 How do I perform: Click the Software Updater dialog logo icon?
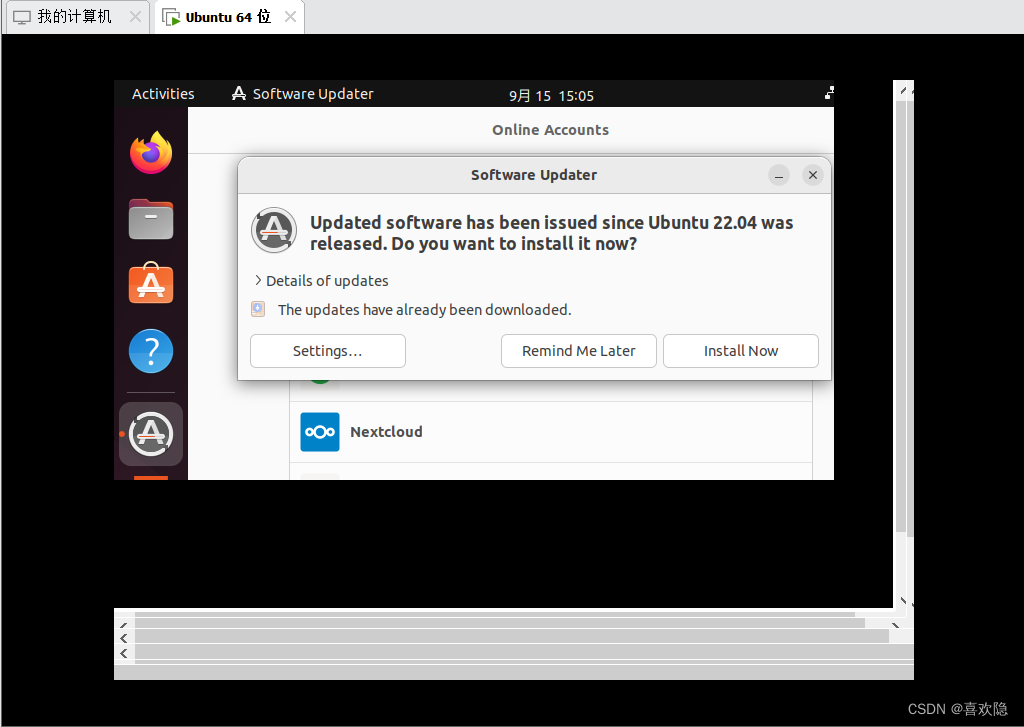[x=274, y=230]
